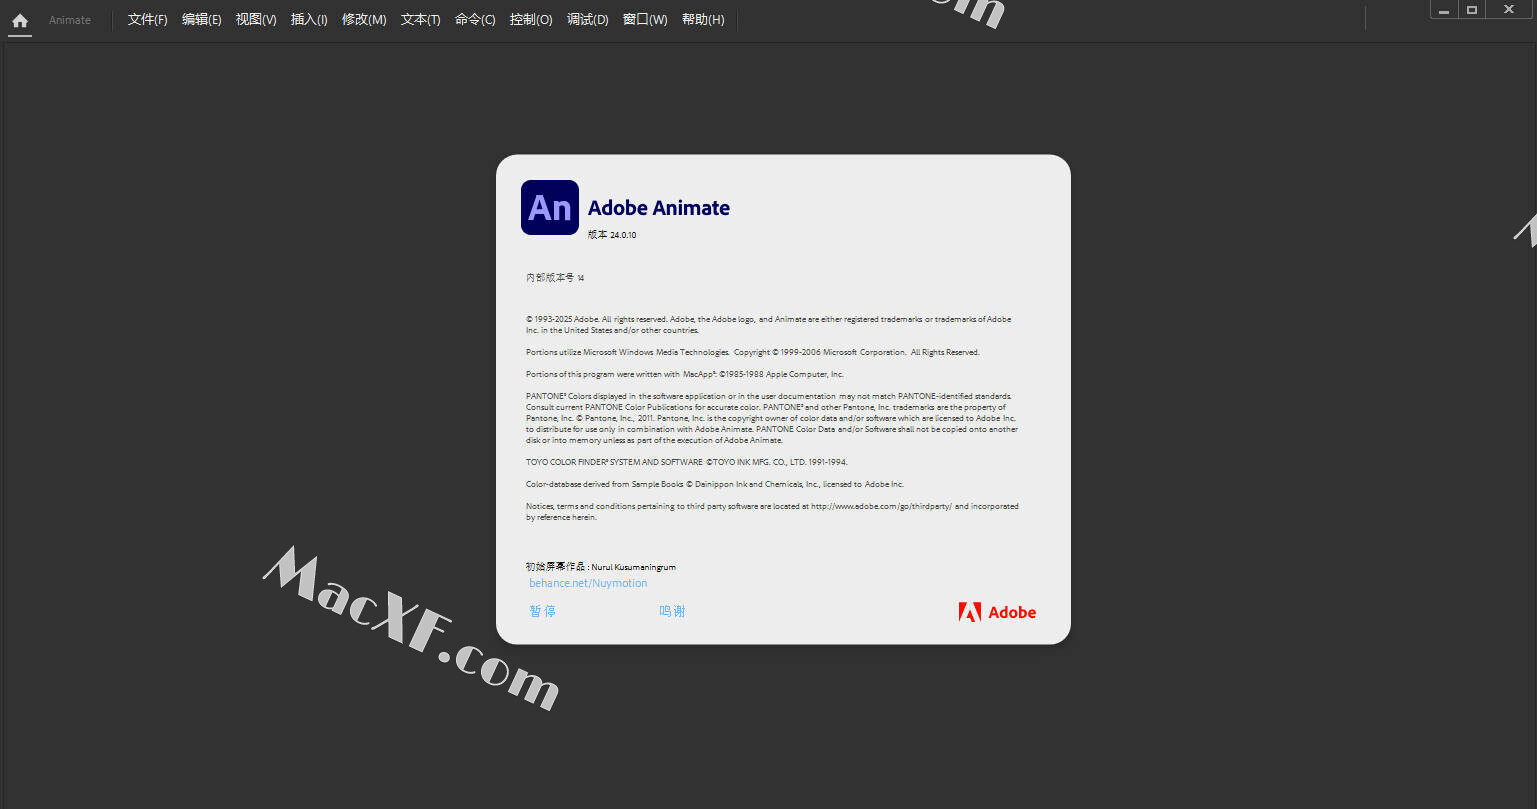
Task: Click the 暂停 button in About dialog
Action: pos(543,611)
